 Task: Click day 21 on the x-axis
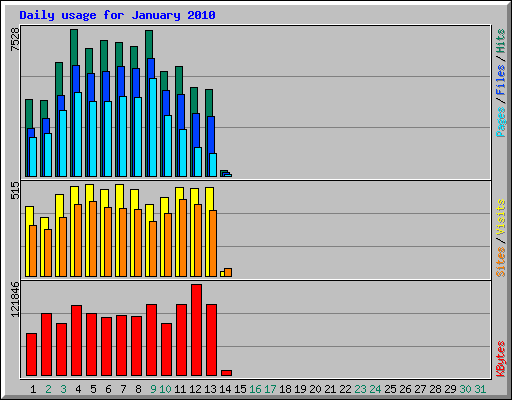pyautogui.click(x=330, y=389)
